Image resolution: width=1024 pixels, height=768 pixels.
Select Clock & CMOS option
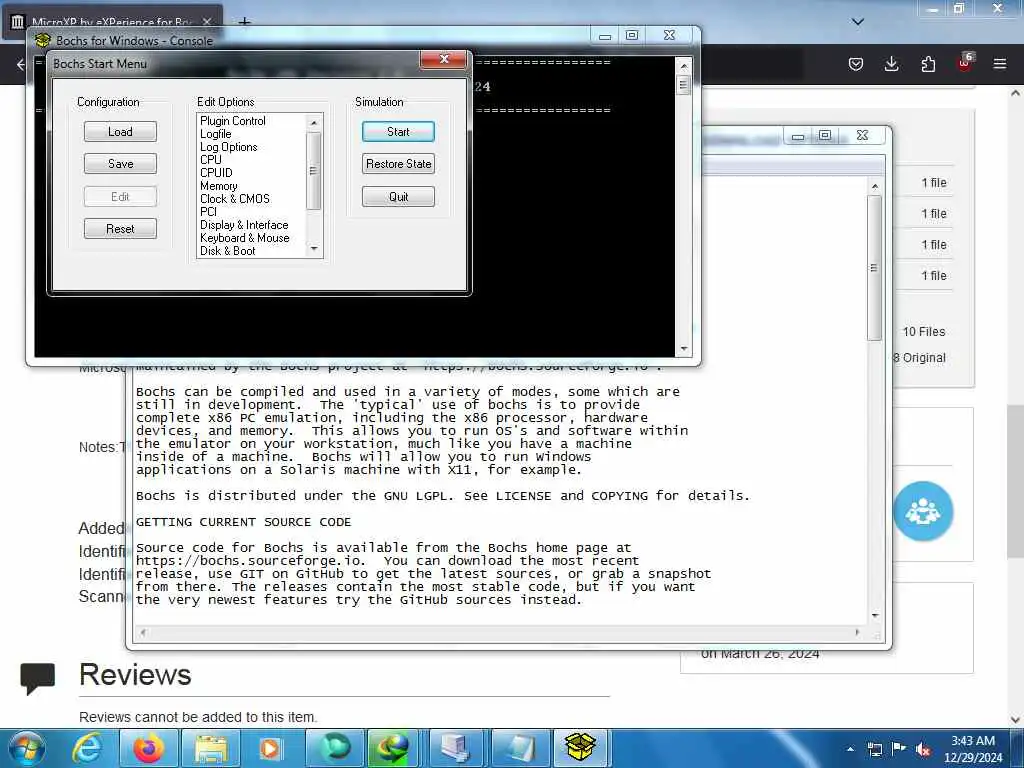(x=234, y=199)
